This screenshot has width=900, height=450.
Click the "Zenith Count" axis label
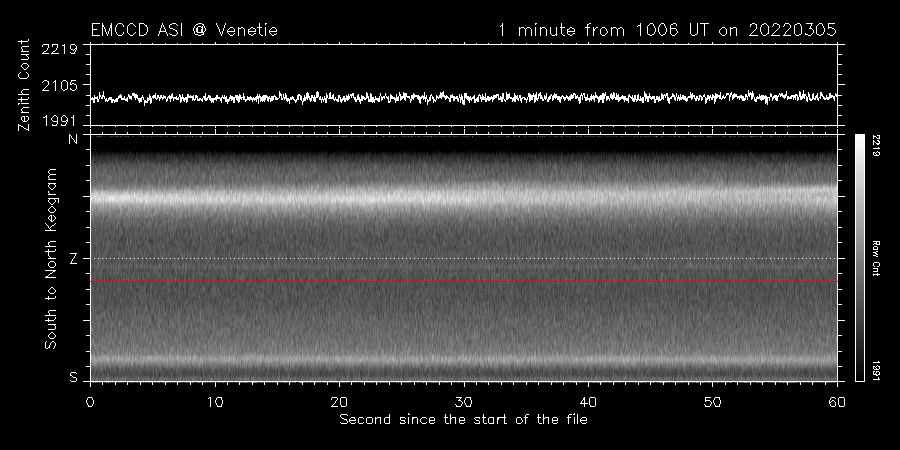click(24, 85)
